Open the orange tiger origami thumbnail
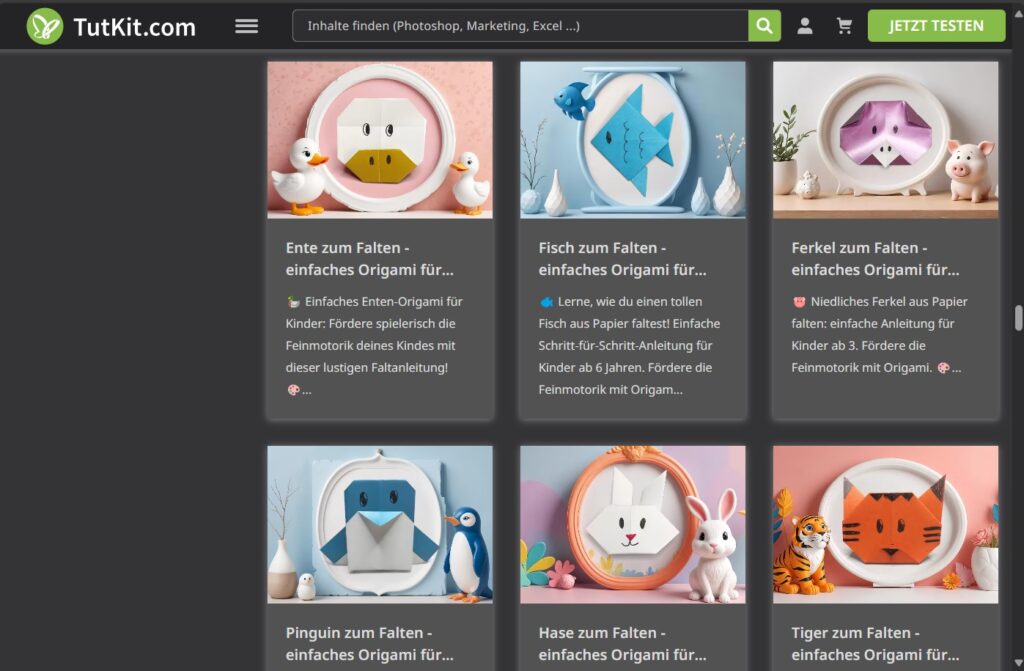Image resolution: width=1024 pixels, height=671 pixels. click(886, 525)
